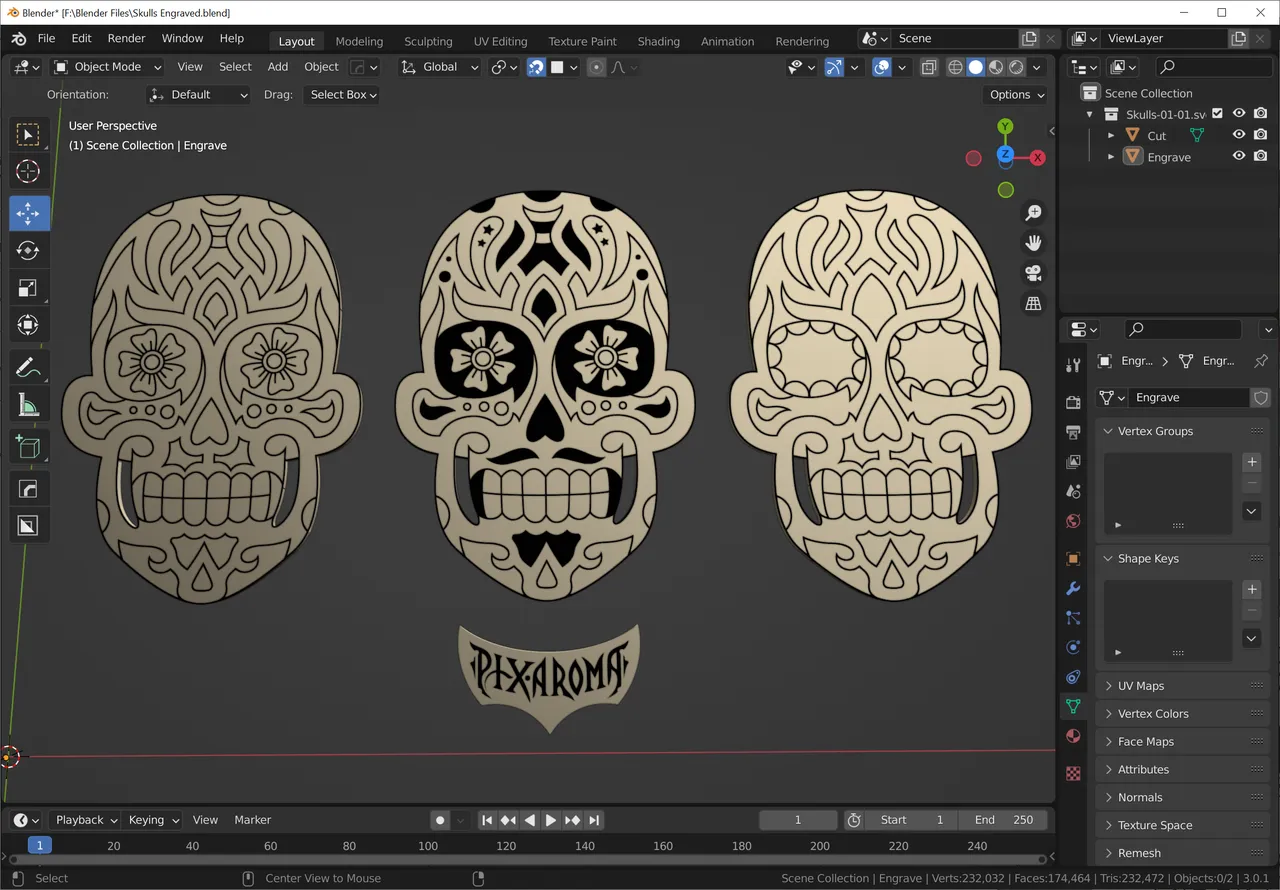
Task: Add a new shape key
Action: pyautogui.click(x=1251, y=589)
